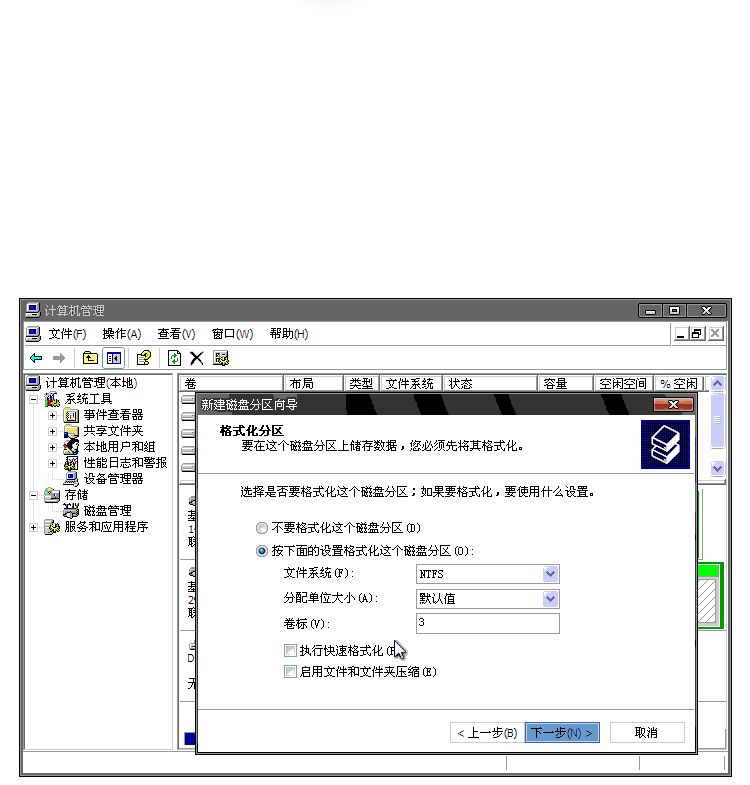Open the 操作(A) menu
Screen dimensions: 750x785
pos(121,334)
